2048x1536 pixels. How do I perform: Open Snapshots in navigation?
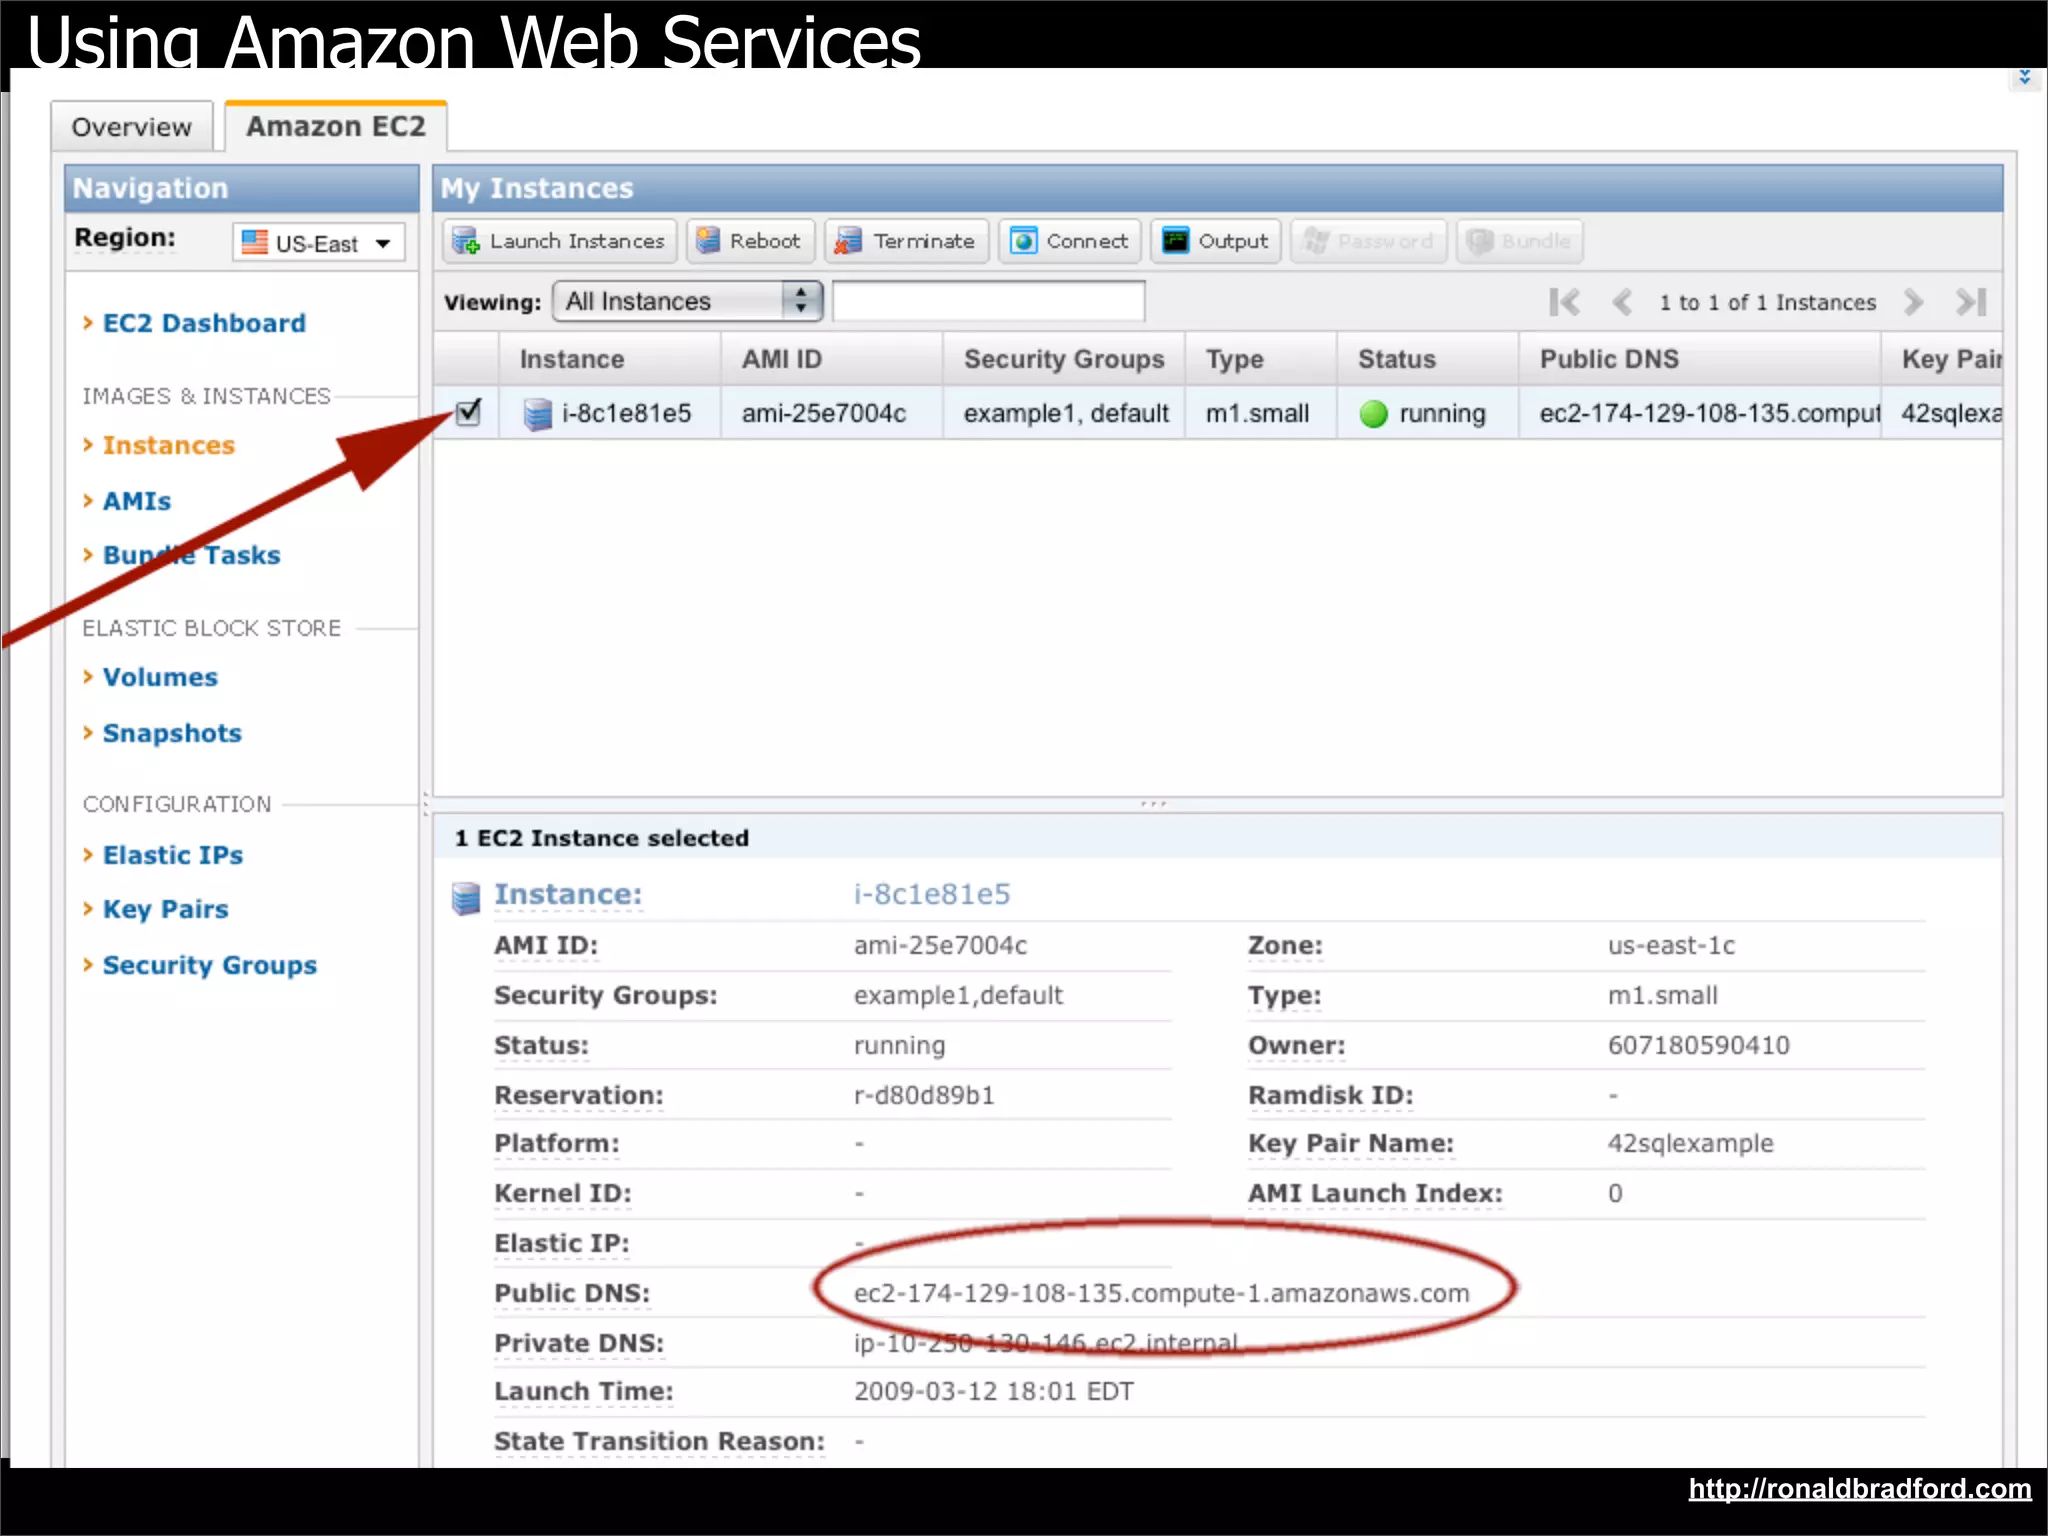pyautogui.click(x=172, y=733)
